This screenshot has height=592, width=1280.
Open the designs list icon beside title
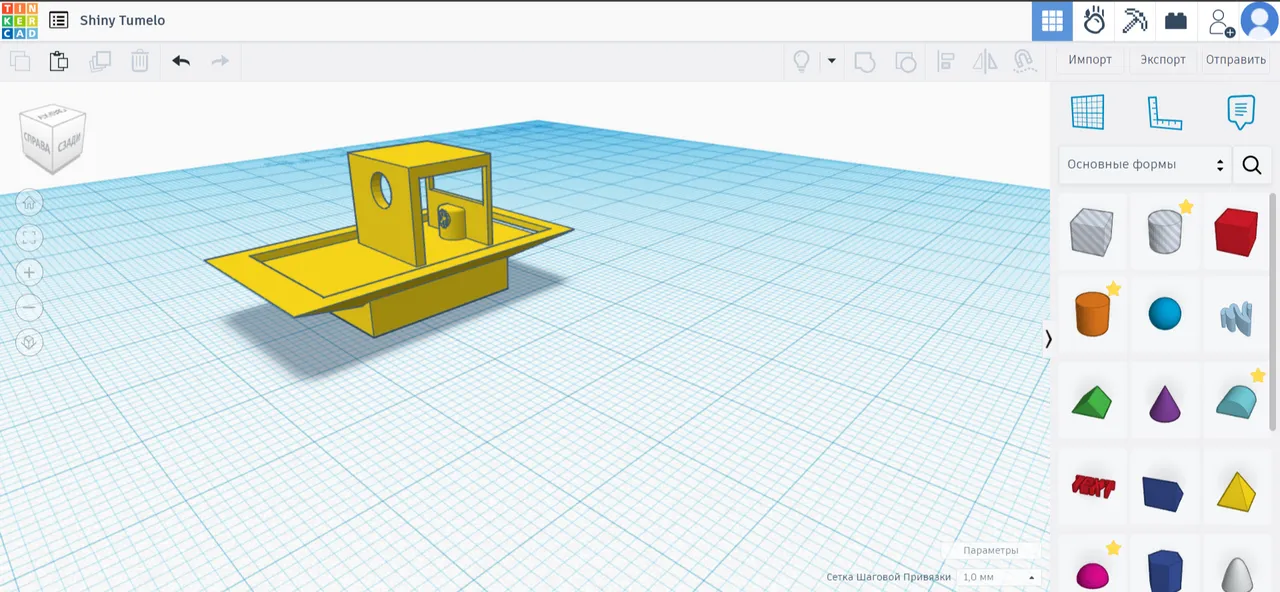coord(59,20)
